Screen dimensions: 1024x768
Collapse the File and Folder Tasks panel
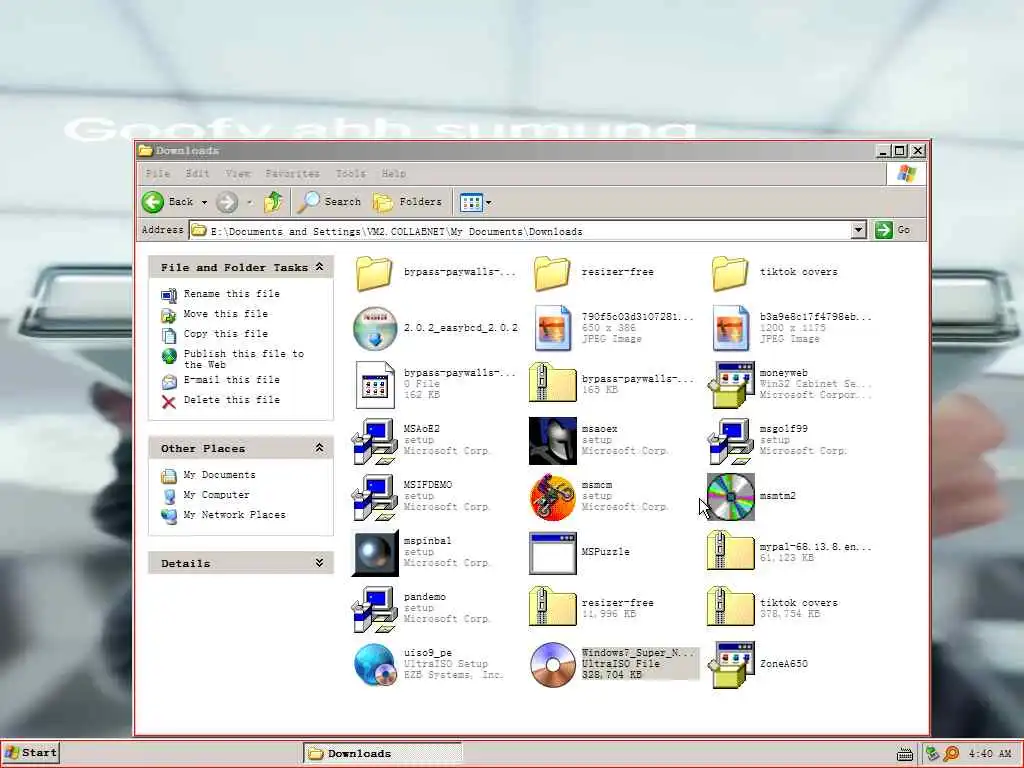(319, 266)
